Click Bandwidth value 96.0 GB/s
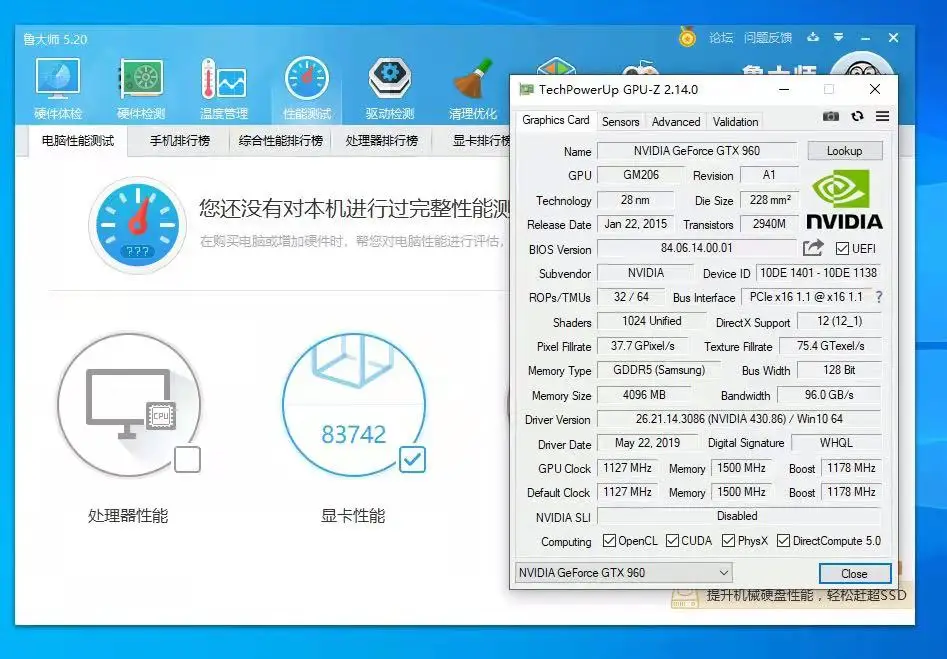947x659 pixels. click(x=829, y=394)
